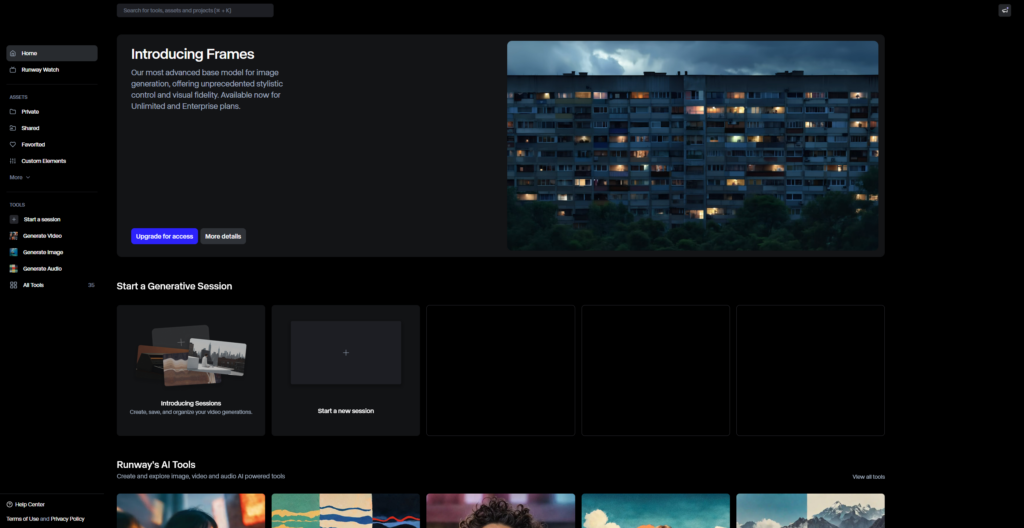Screen dimensions: 1024x528
Task: Click Start a session label in Tools
Action: point(42,220)
